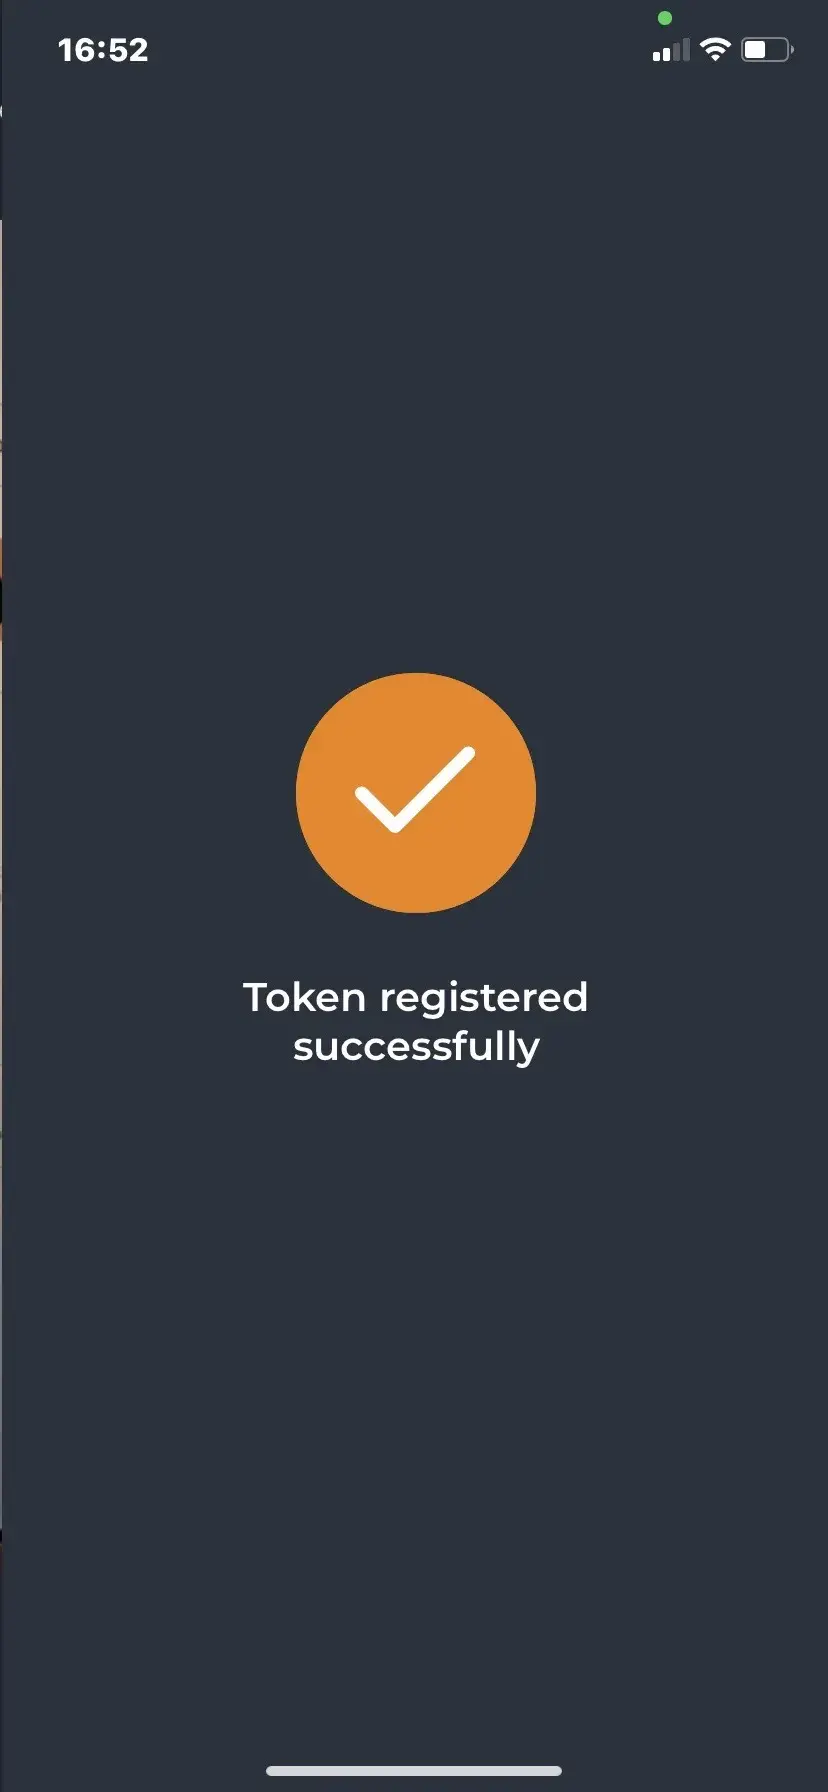Tap the hour digits "16"
Screen dimensions: 828x1792
(x=77, y=50)
